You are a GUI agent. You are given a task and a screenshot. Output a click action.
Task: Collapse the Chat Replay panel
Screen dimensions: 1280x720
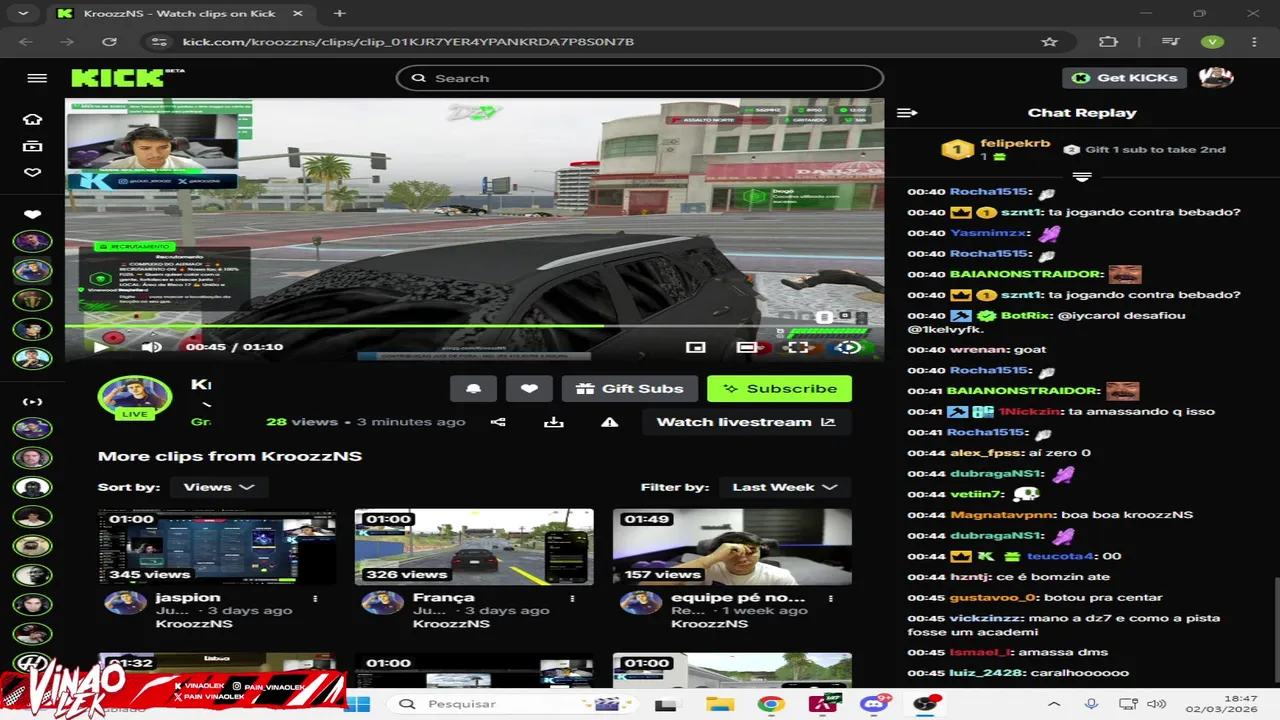click(x=907, y=113)
